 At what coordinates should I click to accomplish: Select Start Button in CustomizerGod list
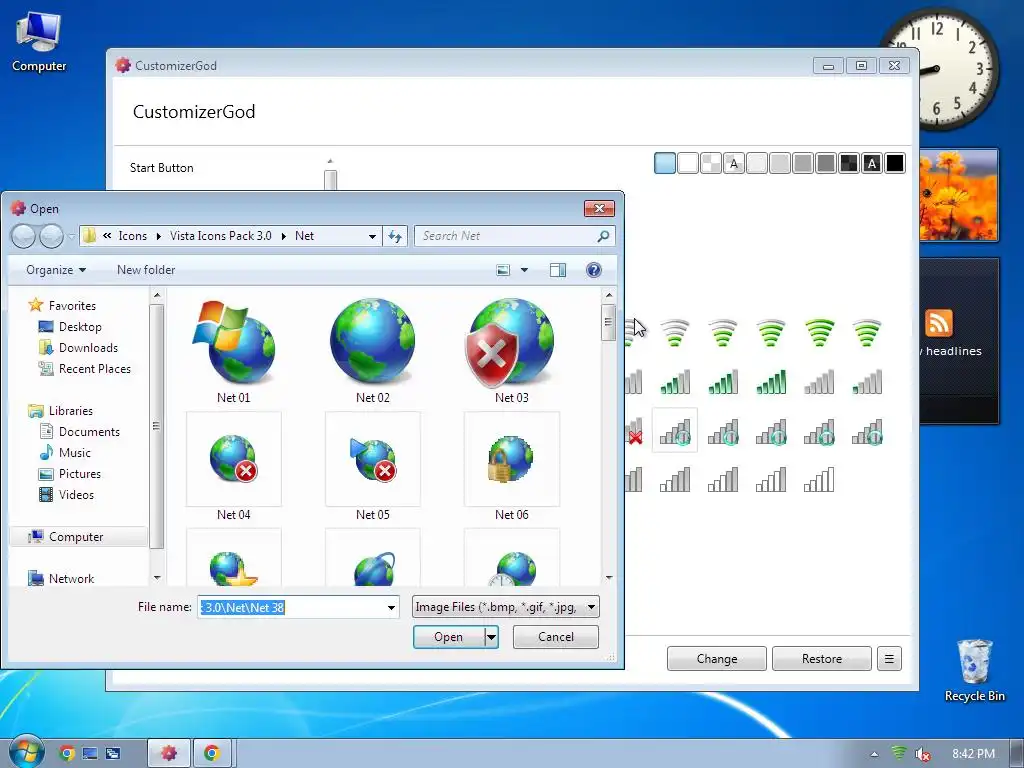pos(161,168)
